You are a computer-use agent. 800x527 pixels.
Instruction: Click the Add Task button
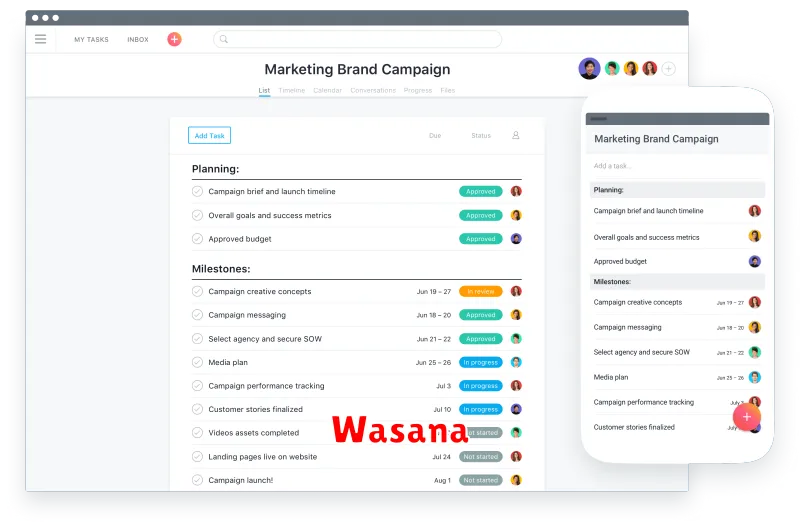click(209, 135)
